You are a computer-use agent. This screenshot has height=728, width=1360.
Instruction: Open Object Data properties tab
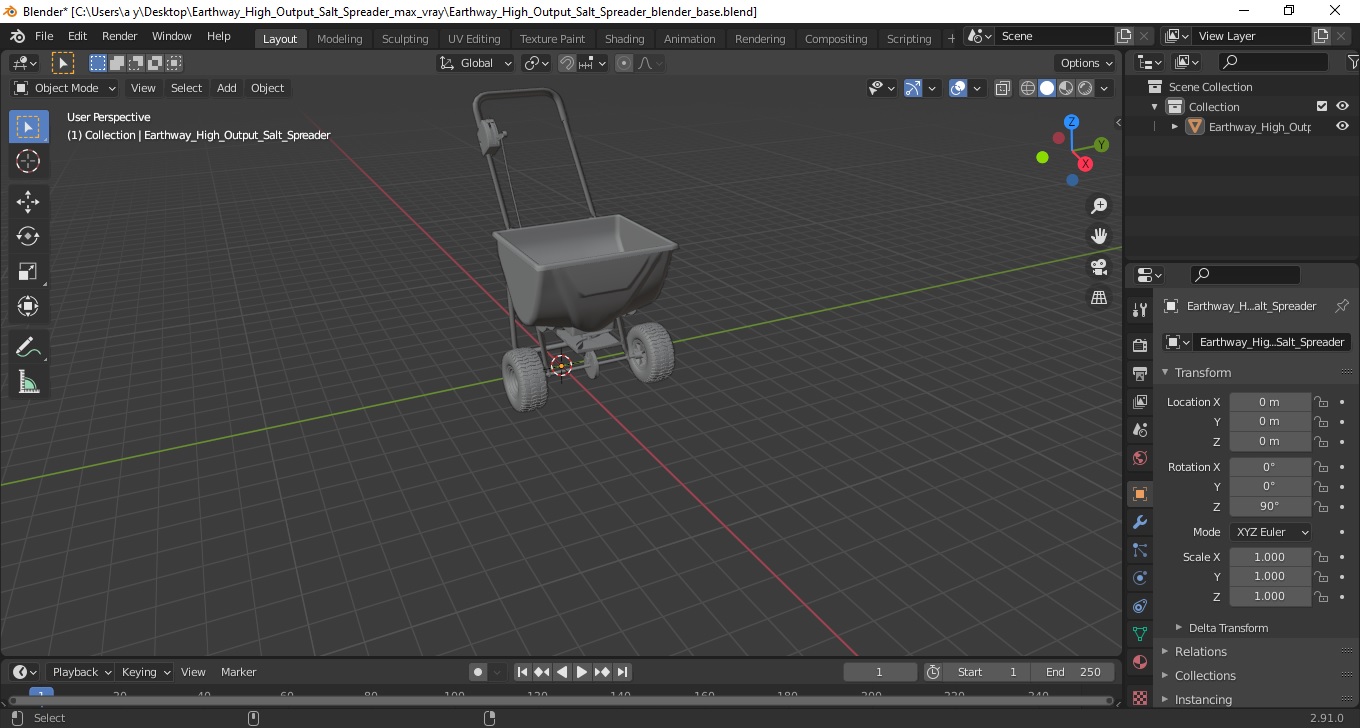[x=1139, y=634]
